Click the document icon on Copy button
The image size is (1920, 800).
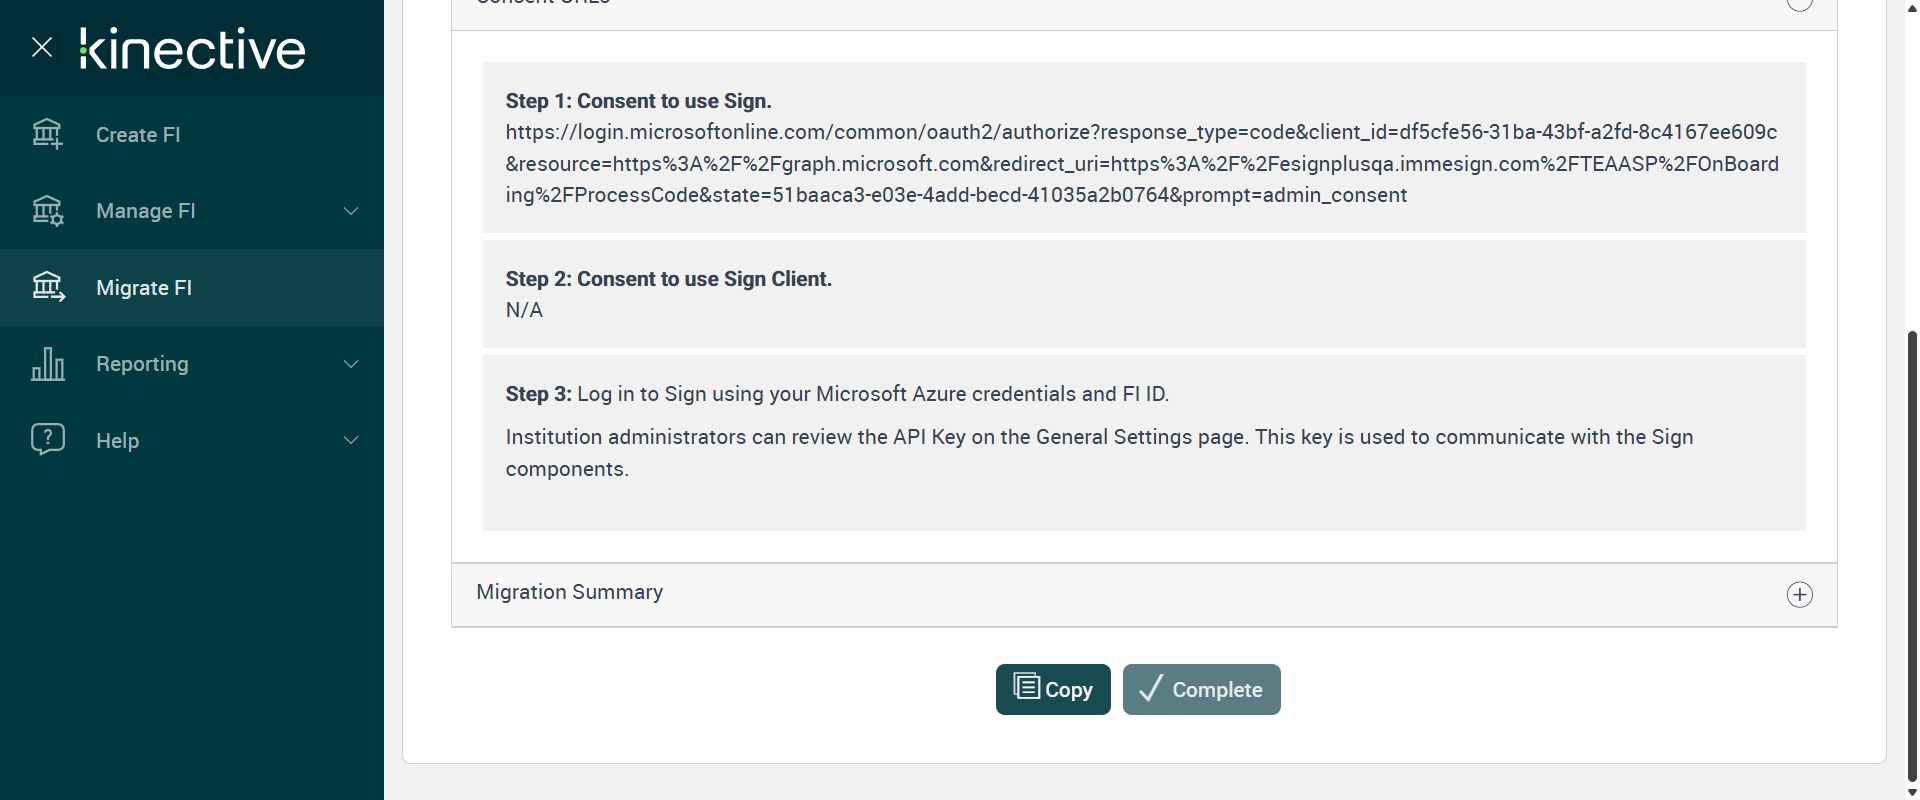coord(1026,687)
